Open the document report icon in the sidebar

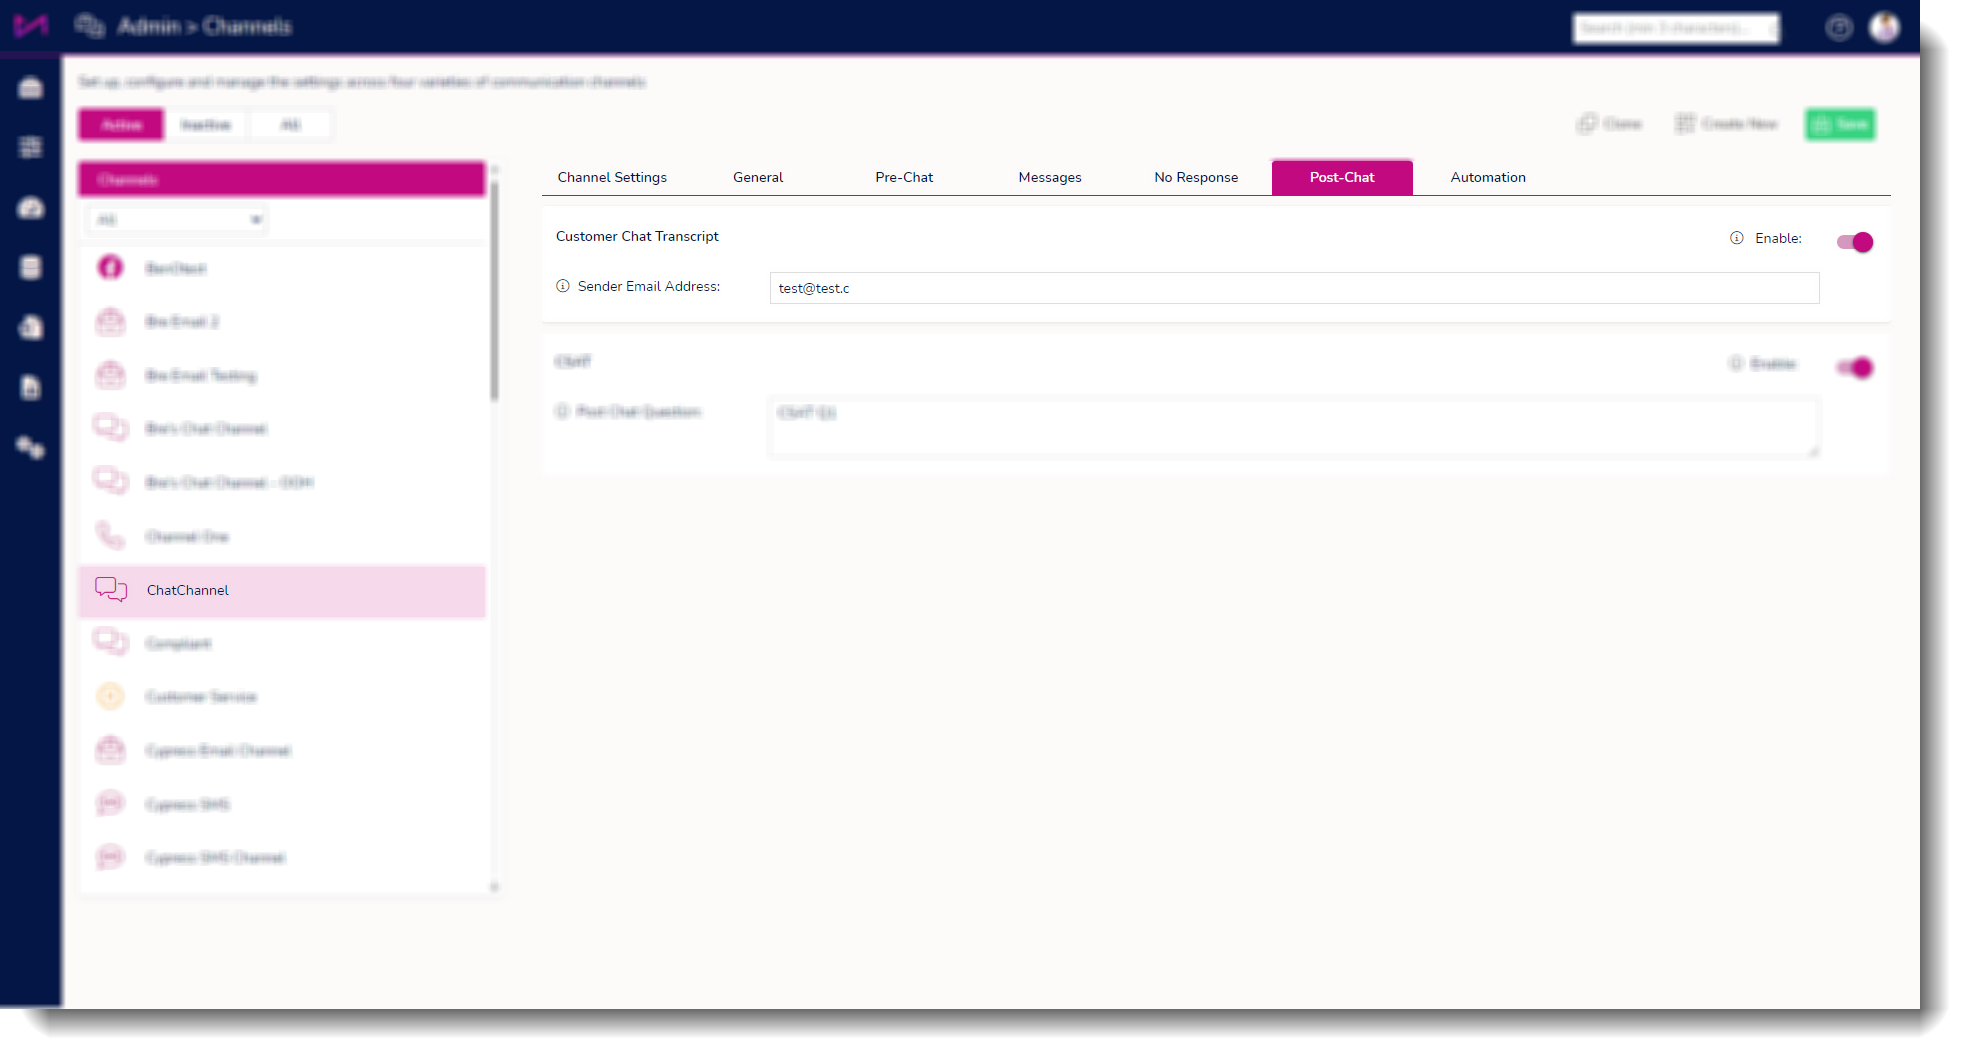coord(31,387)
